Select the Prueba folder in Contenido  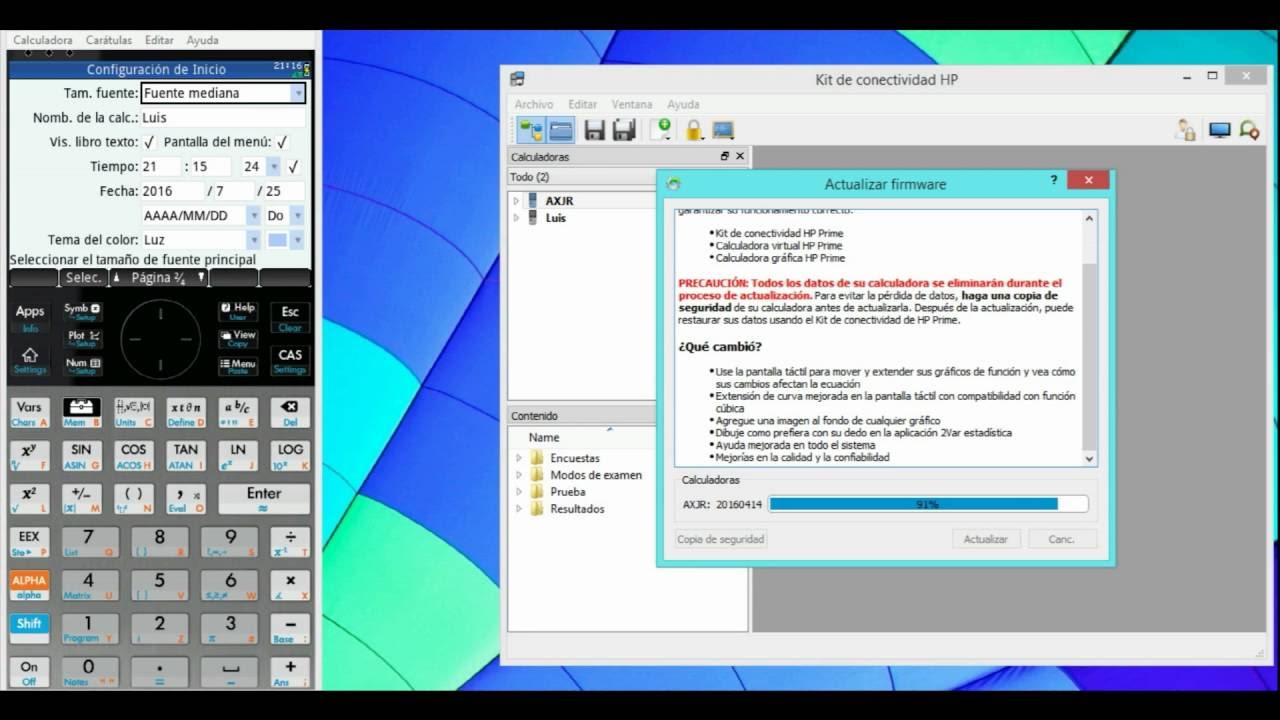pyautogui.click(x=568, y=492)
